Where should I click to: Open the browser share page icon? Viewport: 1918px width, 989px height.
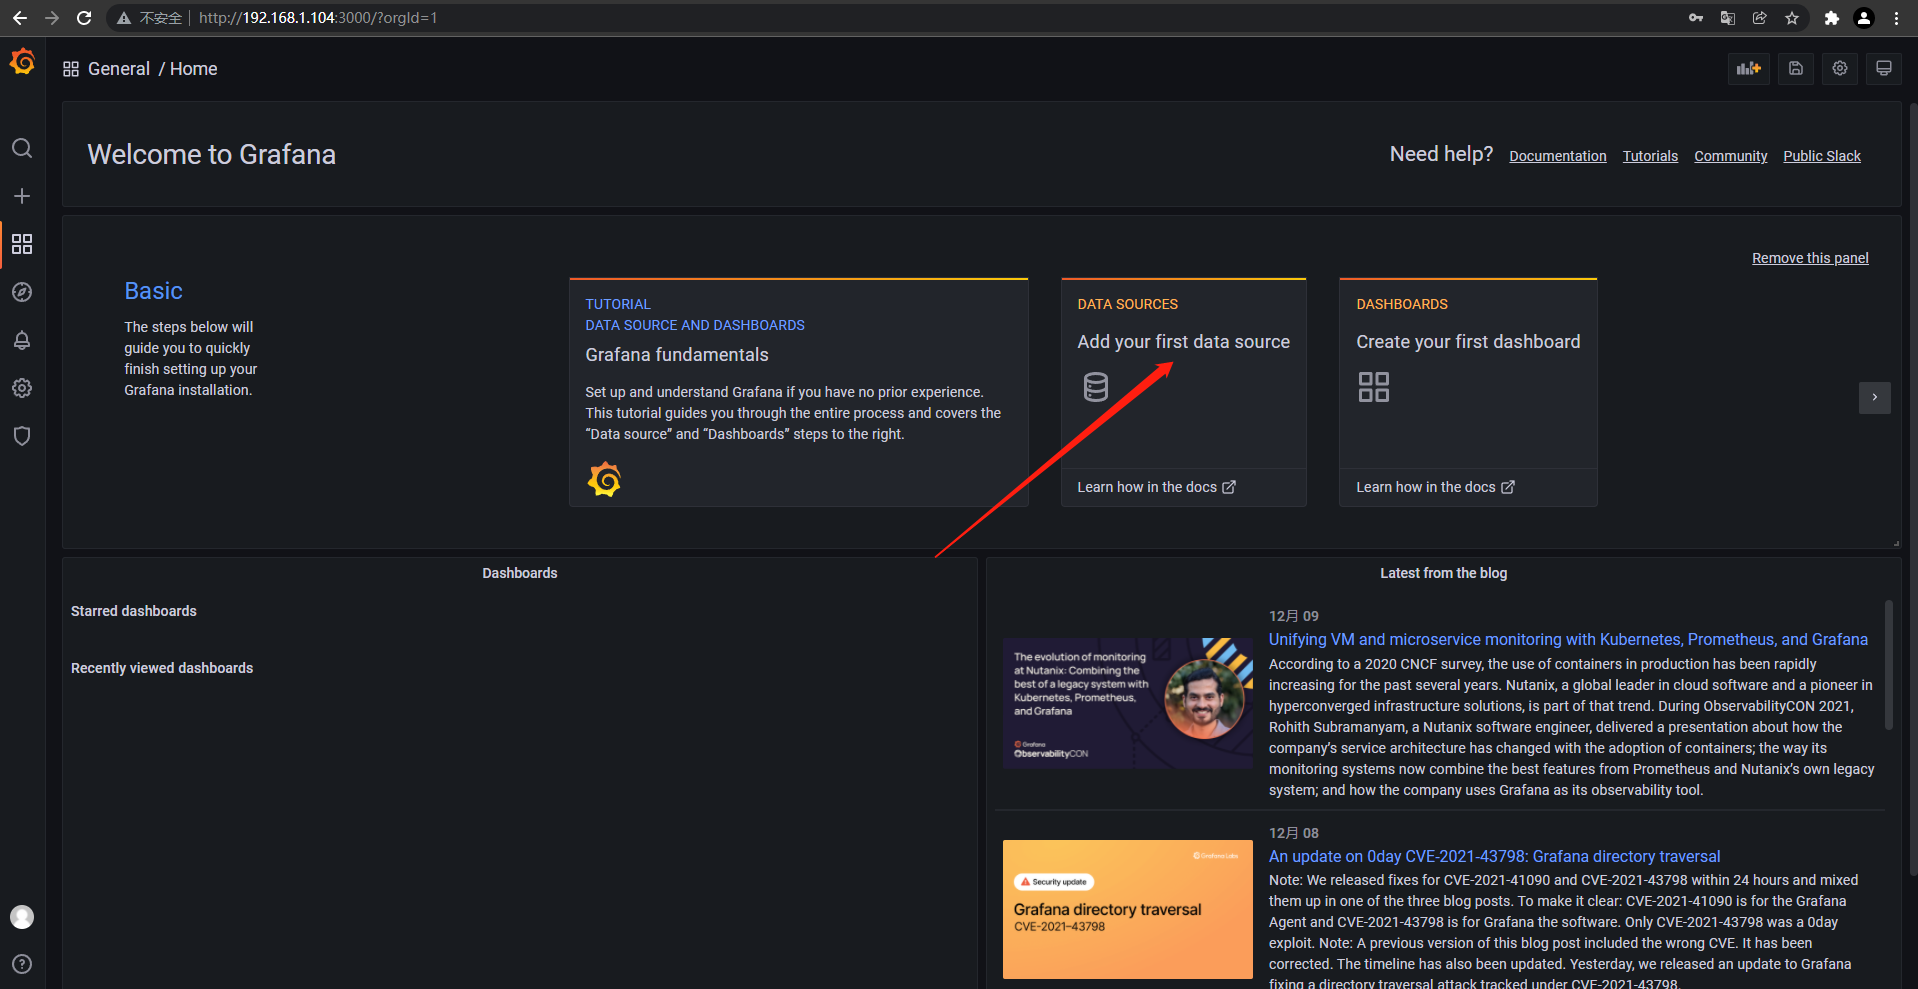(1760, 18)
